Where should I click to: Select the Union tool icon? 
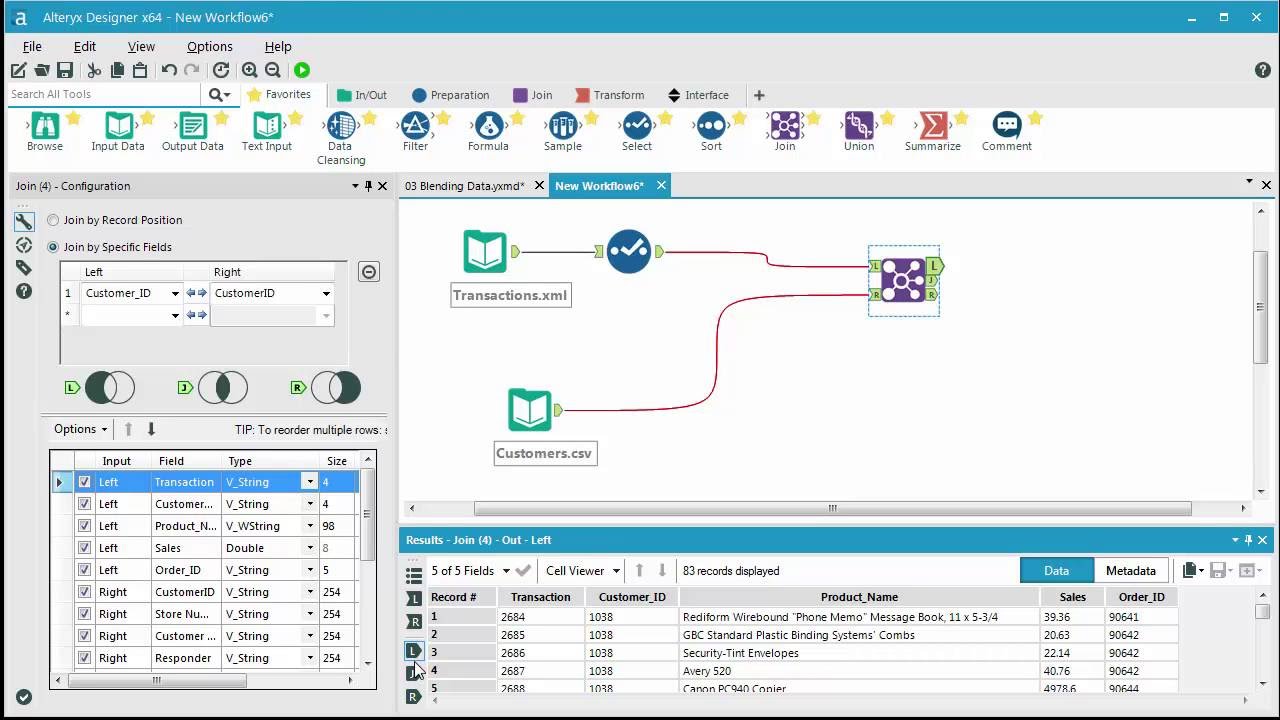coord(859,126)
